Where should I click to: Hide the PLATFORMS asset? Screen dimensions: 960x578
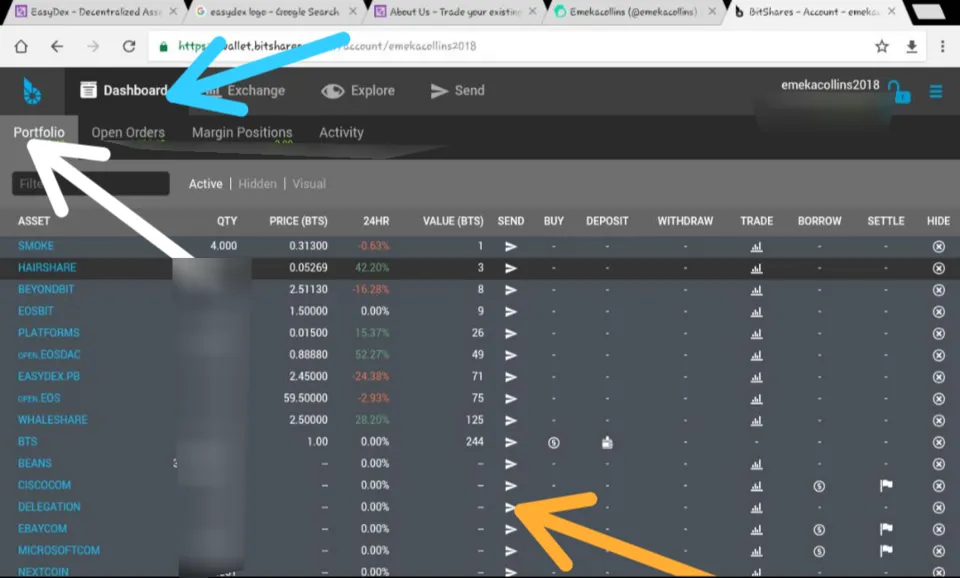(939, 334)
